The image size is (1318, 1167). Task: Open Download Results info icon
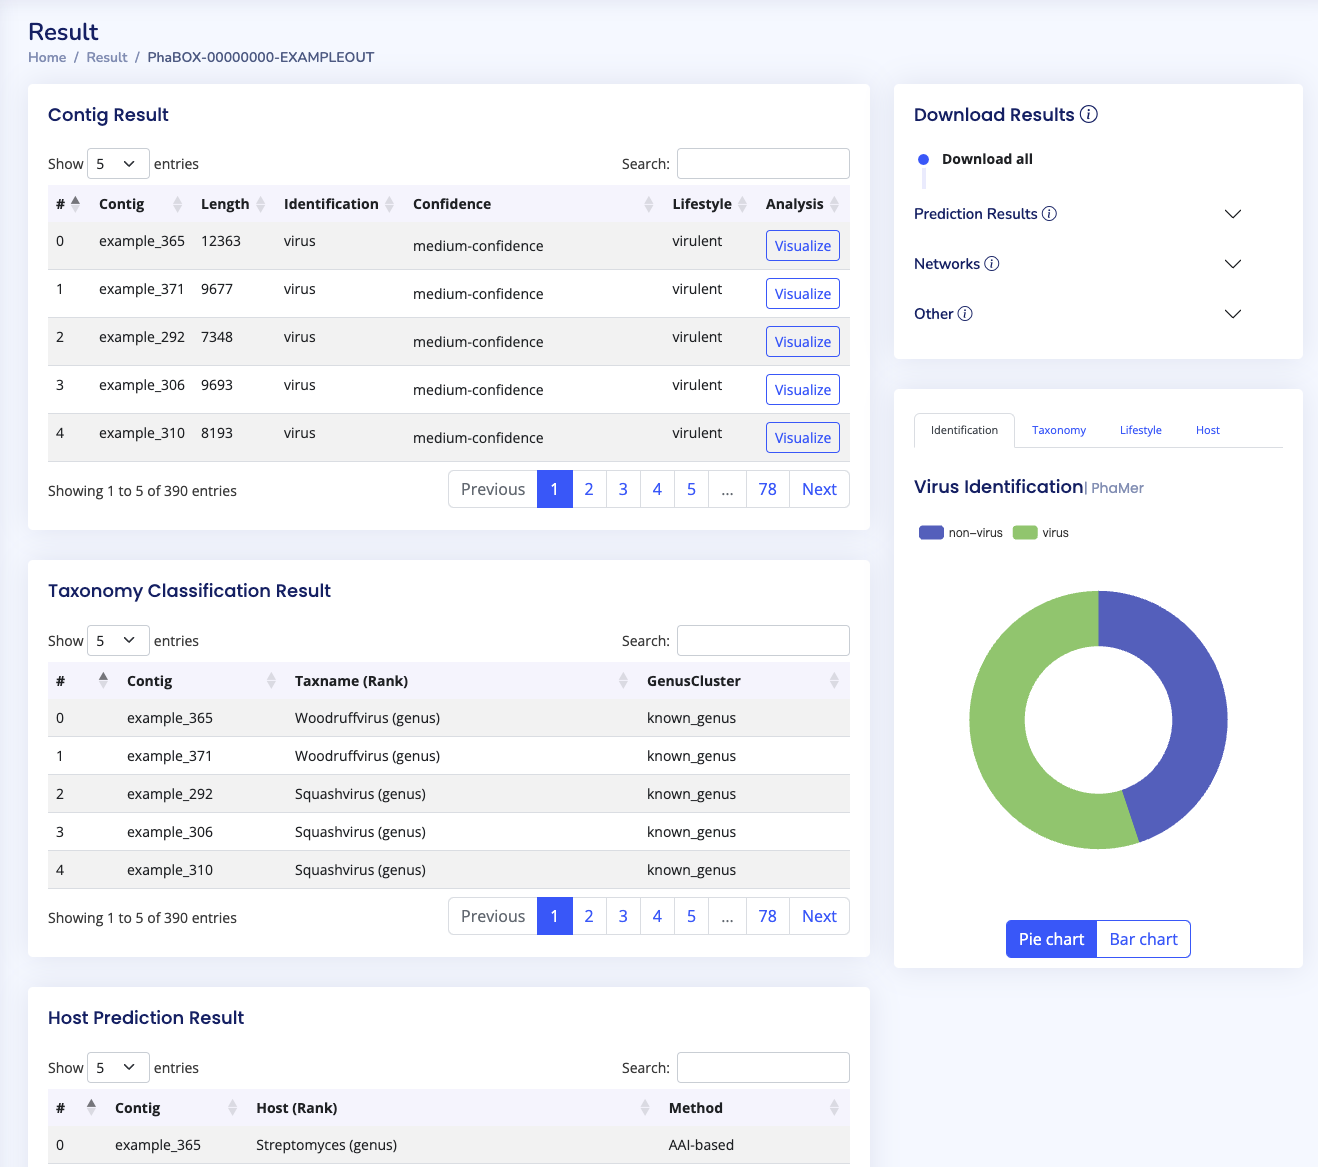pos(1089,114)
